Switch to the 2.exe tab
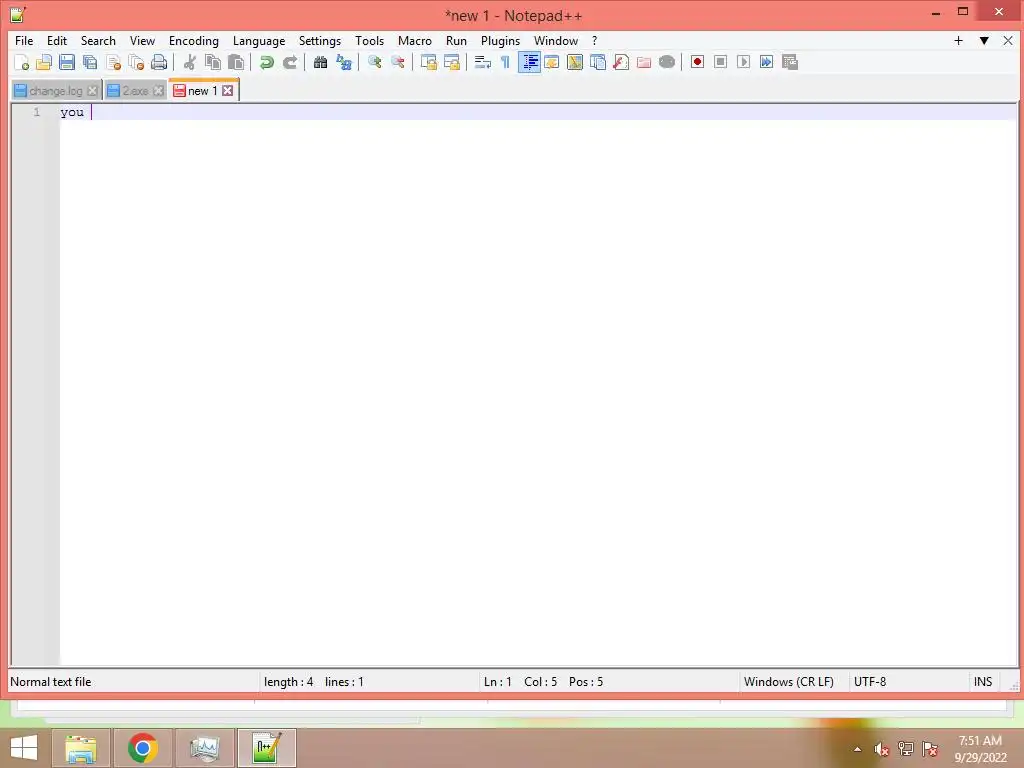The width and height of the screenshot is (1024, 768). coord(135,91)
